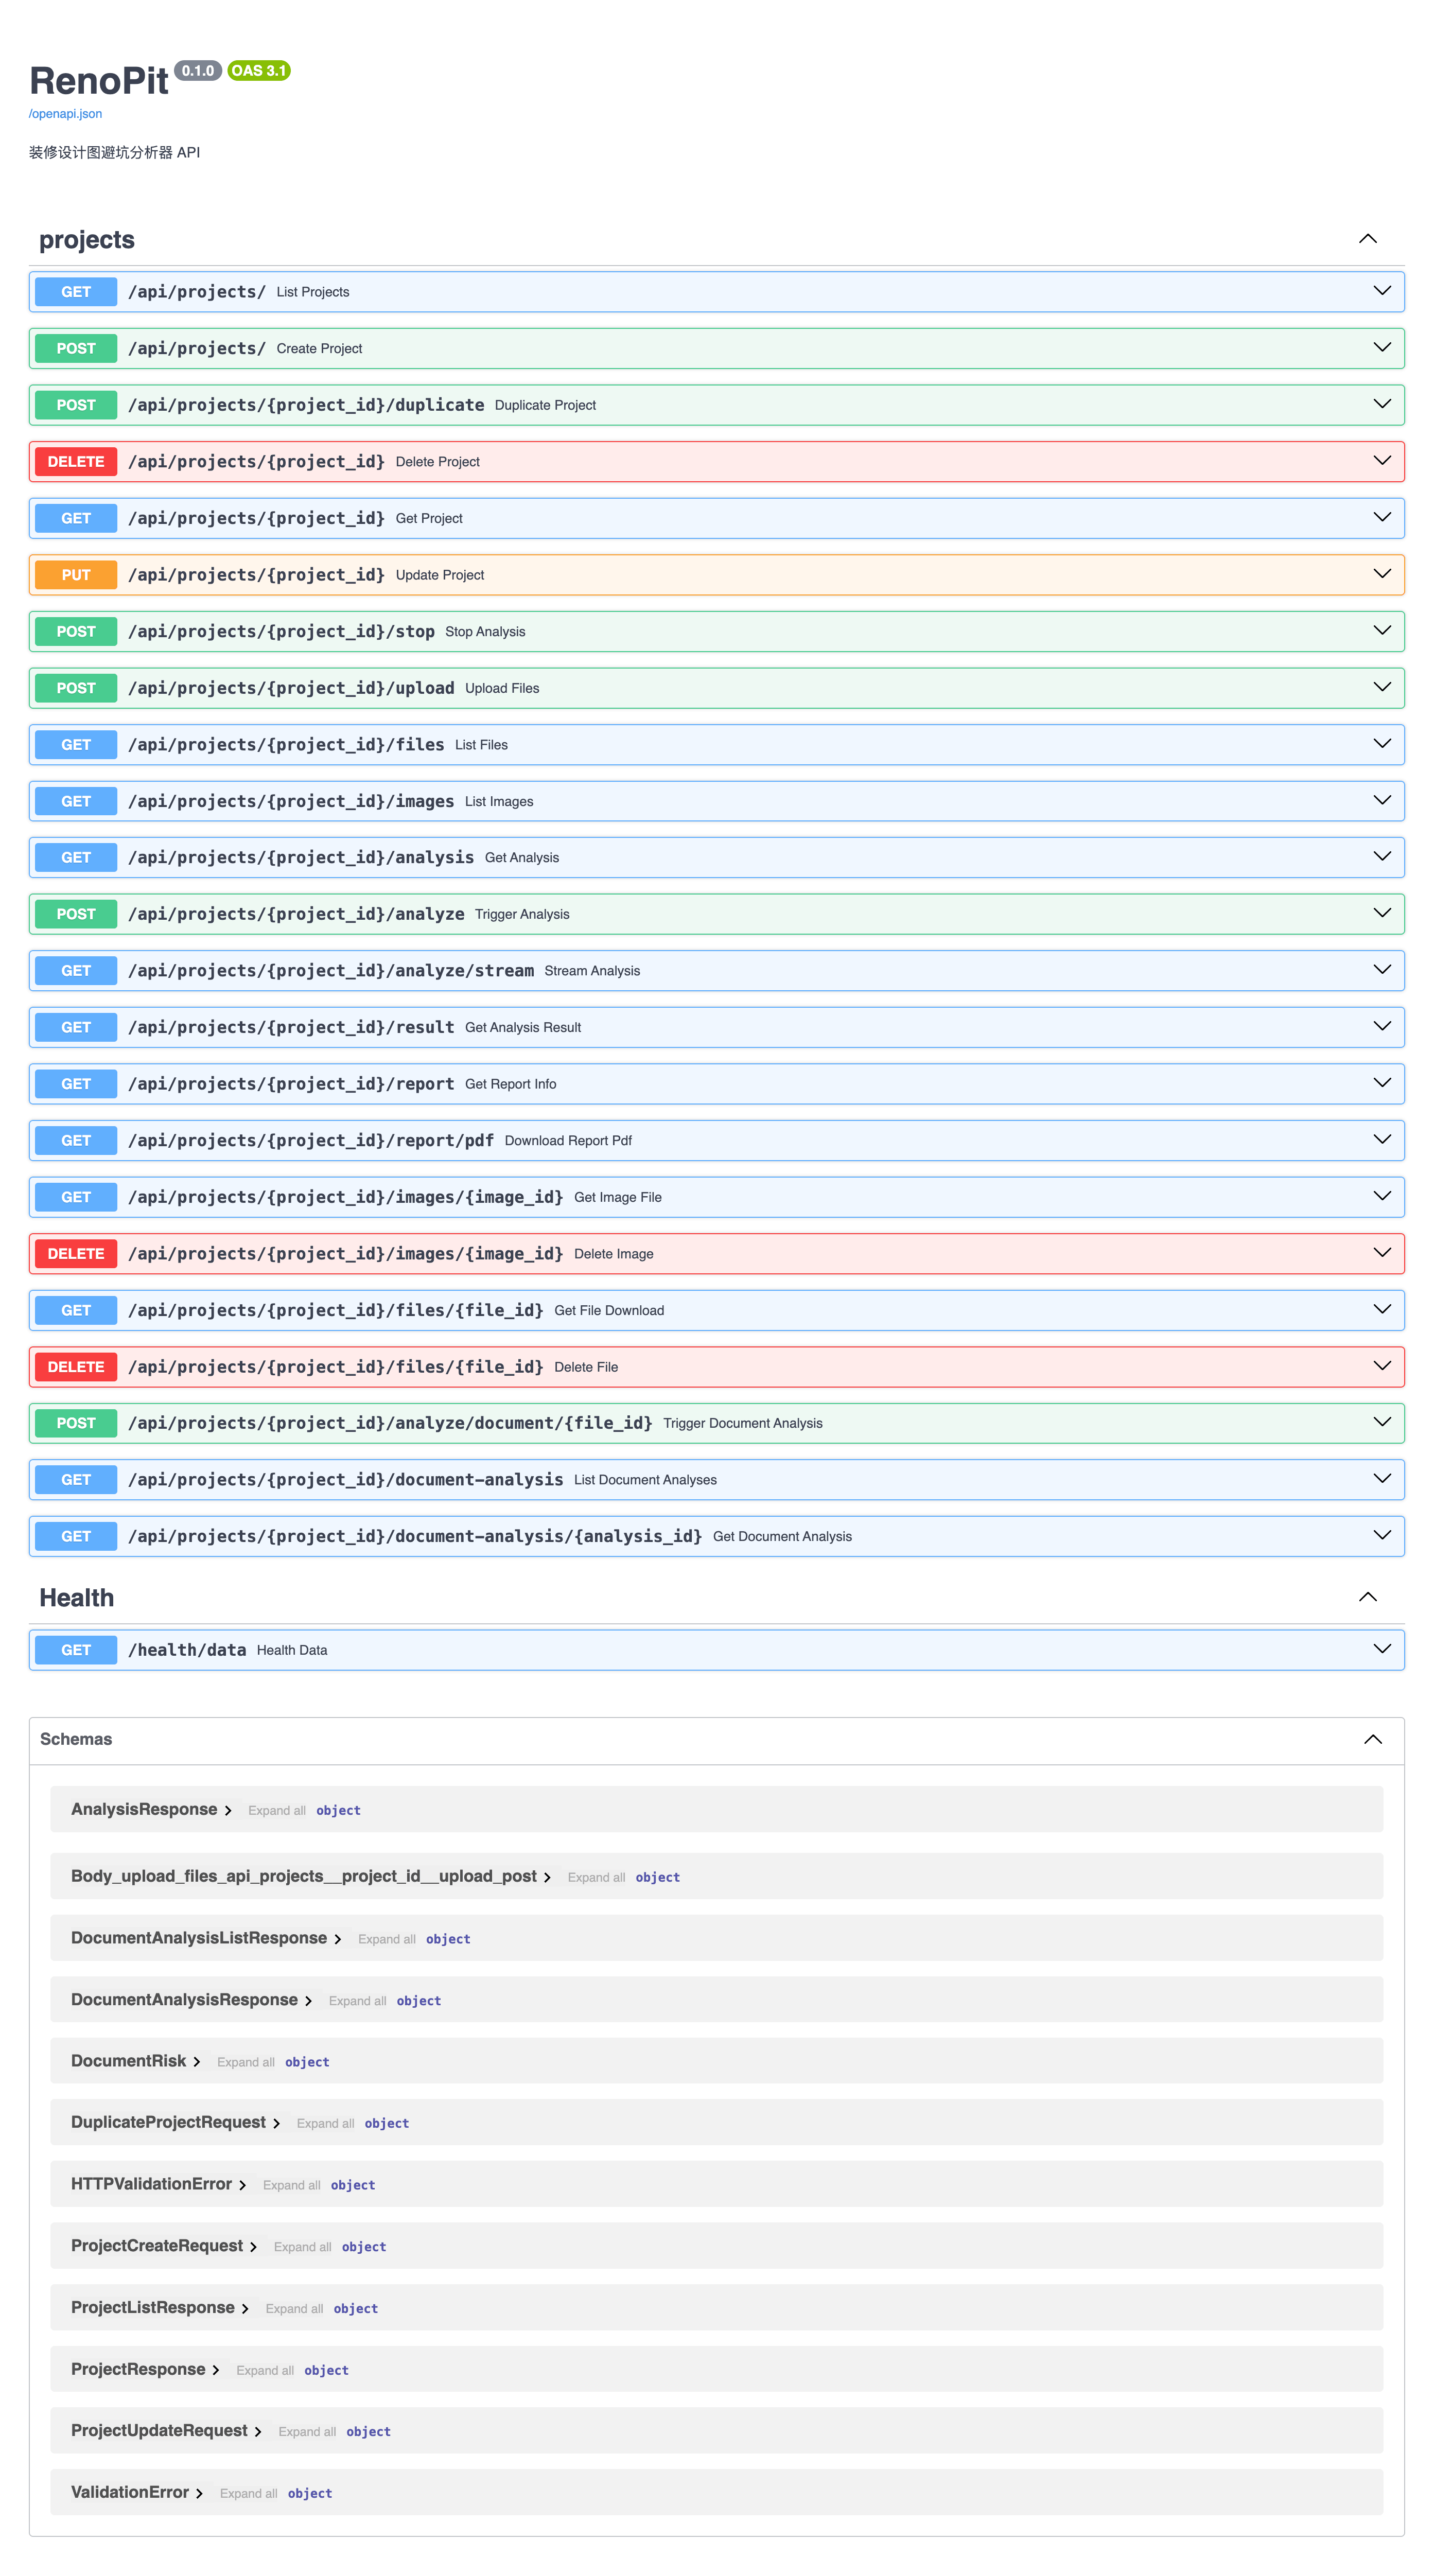Expand the Delete Image row arrow
This screenshot has height=2576, width=1434.
(1382, 1253)
